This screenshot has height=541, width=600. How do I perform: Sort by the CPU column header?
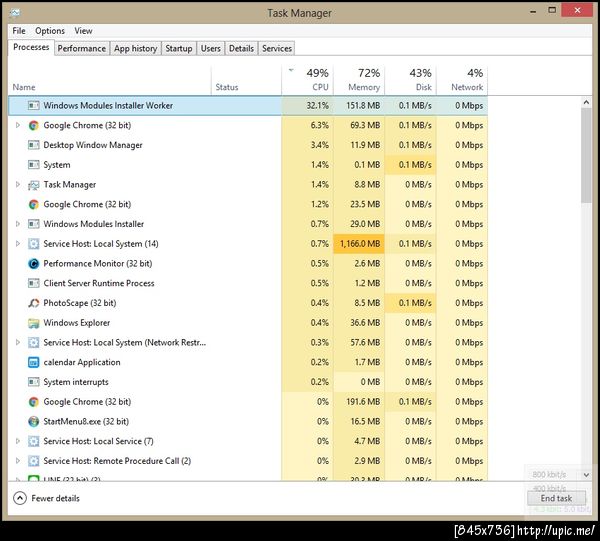click(x=307, y=80)
